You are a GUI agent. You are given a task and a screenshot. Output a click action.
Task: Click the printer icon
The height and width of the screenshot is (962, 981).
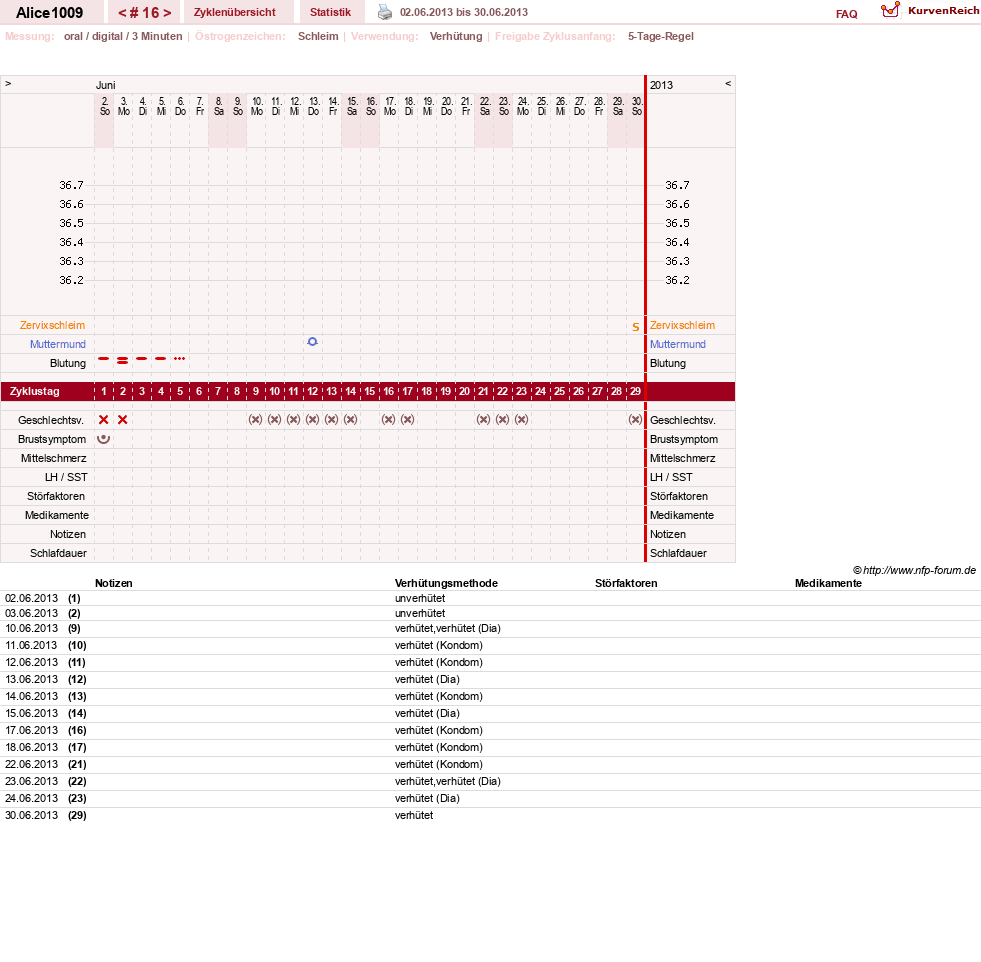coord(385,12)
